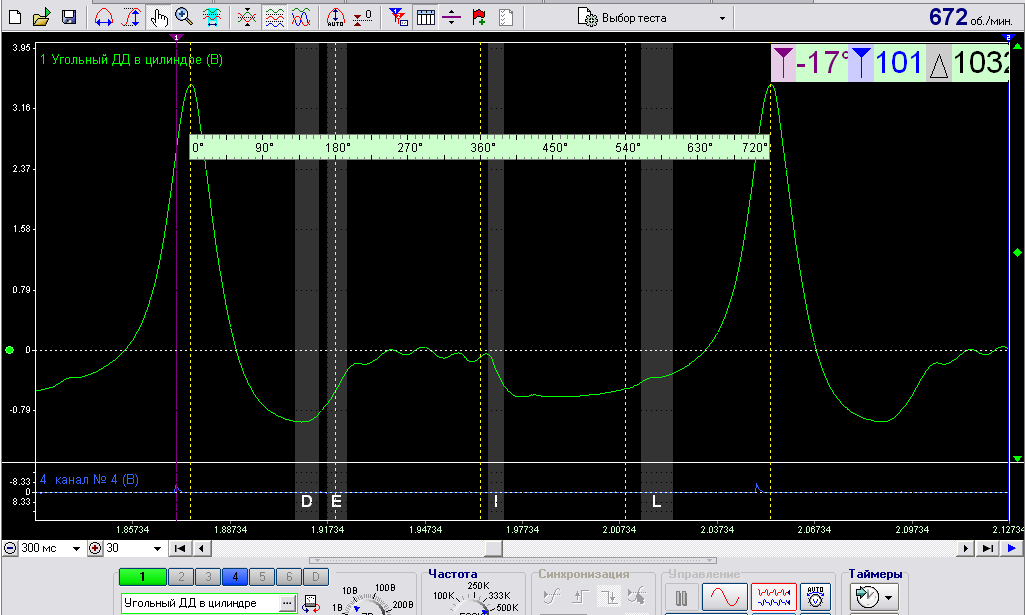
Task: Click the cyan waveform fit-to-window icon
Action: (x=212, y=17)
